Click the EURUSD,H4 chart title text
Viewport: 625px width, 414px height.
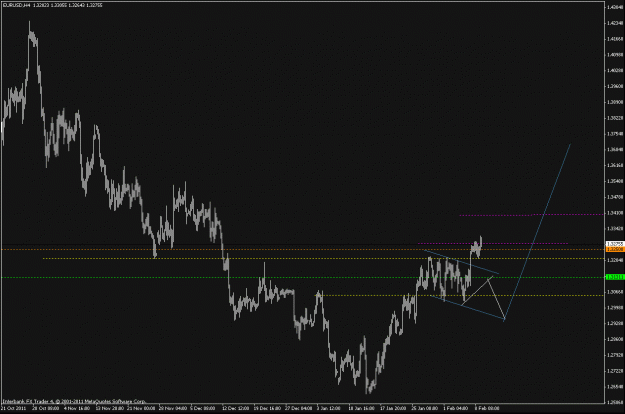[x=16, y=5]
